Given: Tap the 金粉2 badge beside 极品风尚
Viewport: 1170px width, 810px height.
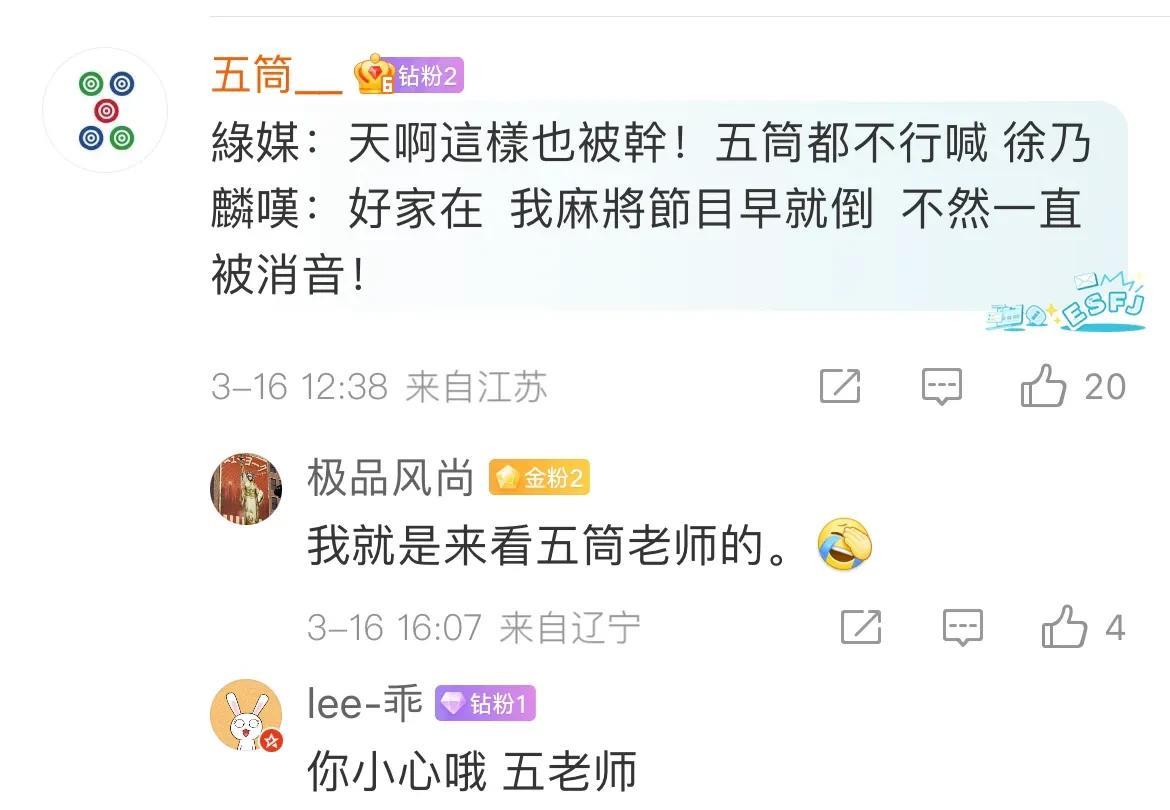Looking at the screenshot, I should pos(539,477).
